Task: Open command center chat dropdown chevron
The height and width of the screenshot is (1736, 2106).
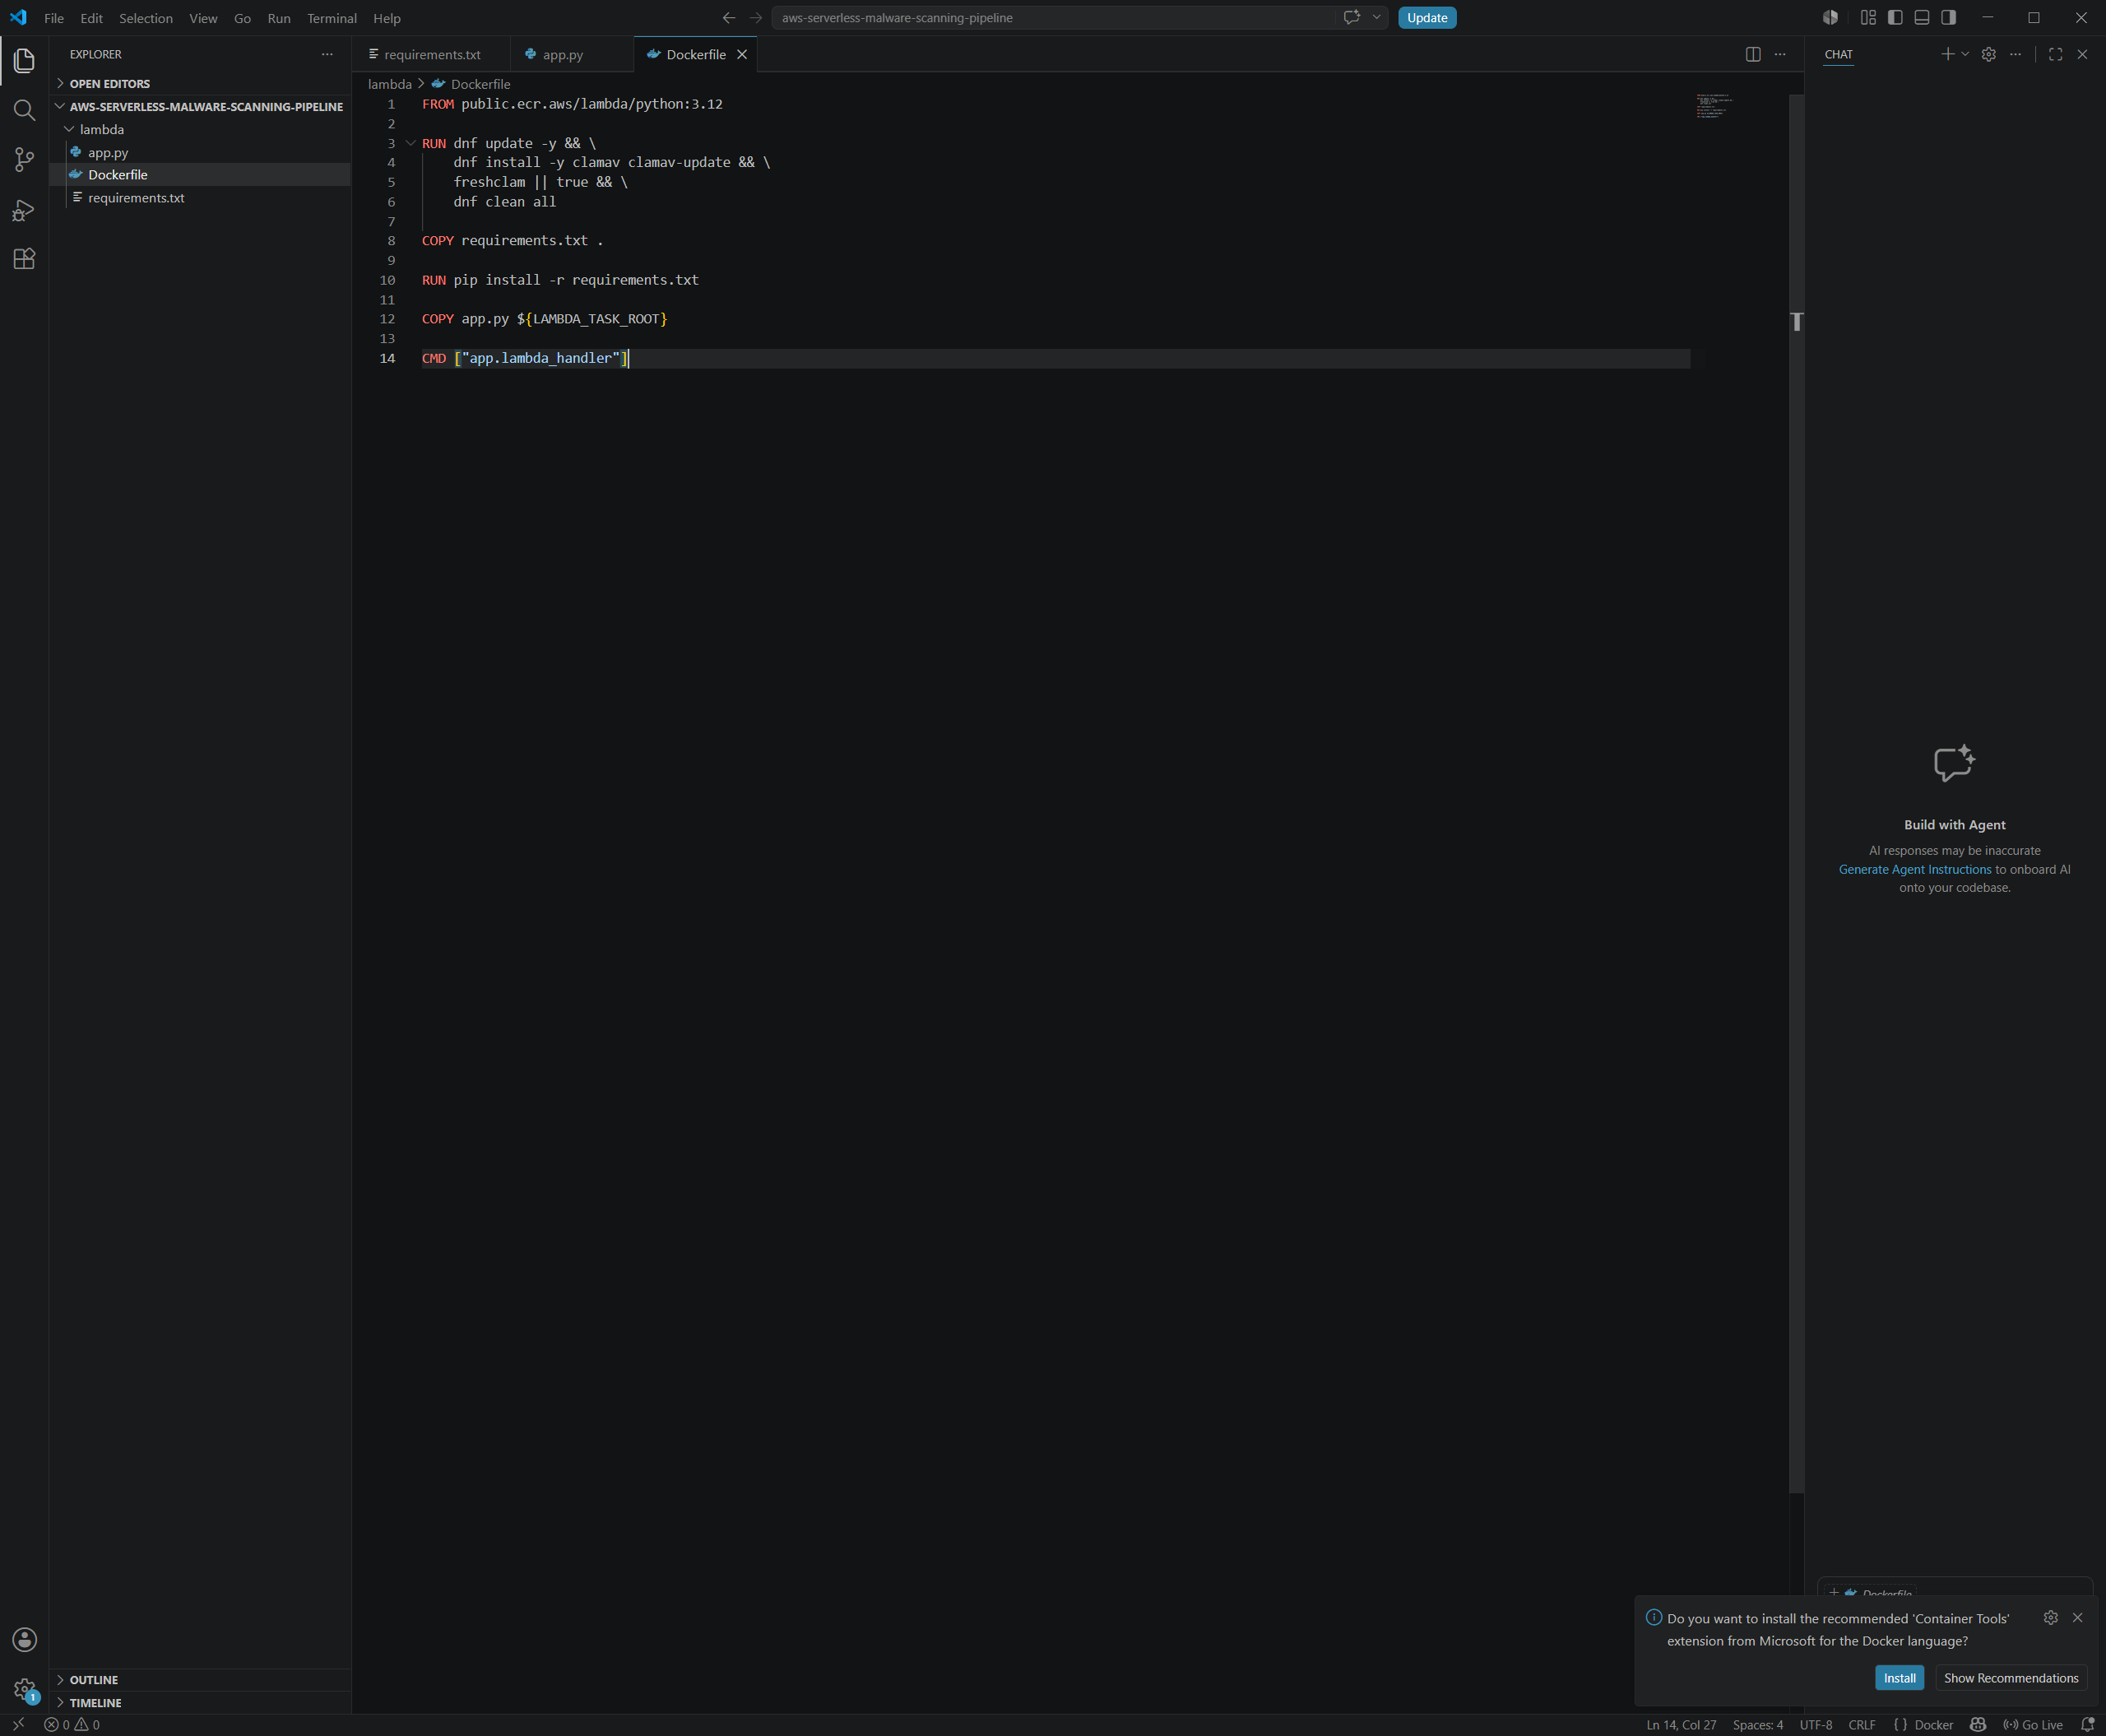Action: [x=1376, y=17]
